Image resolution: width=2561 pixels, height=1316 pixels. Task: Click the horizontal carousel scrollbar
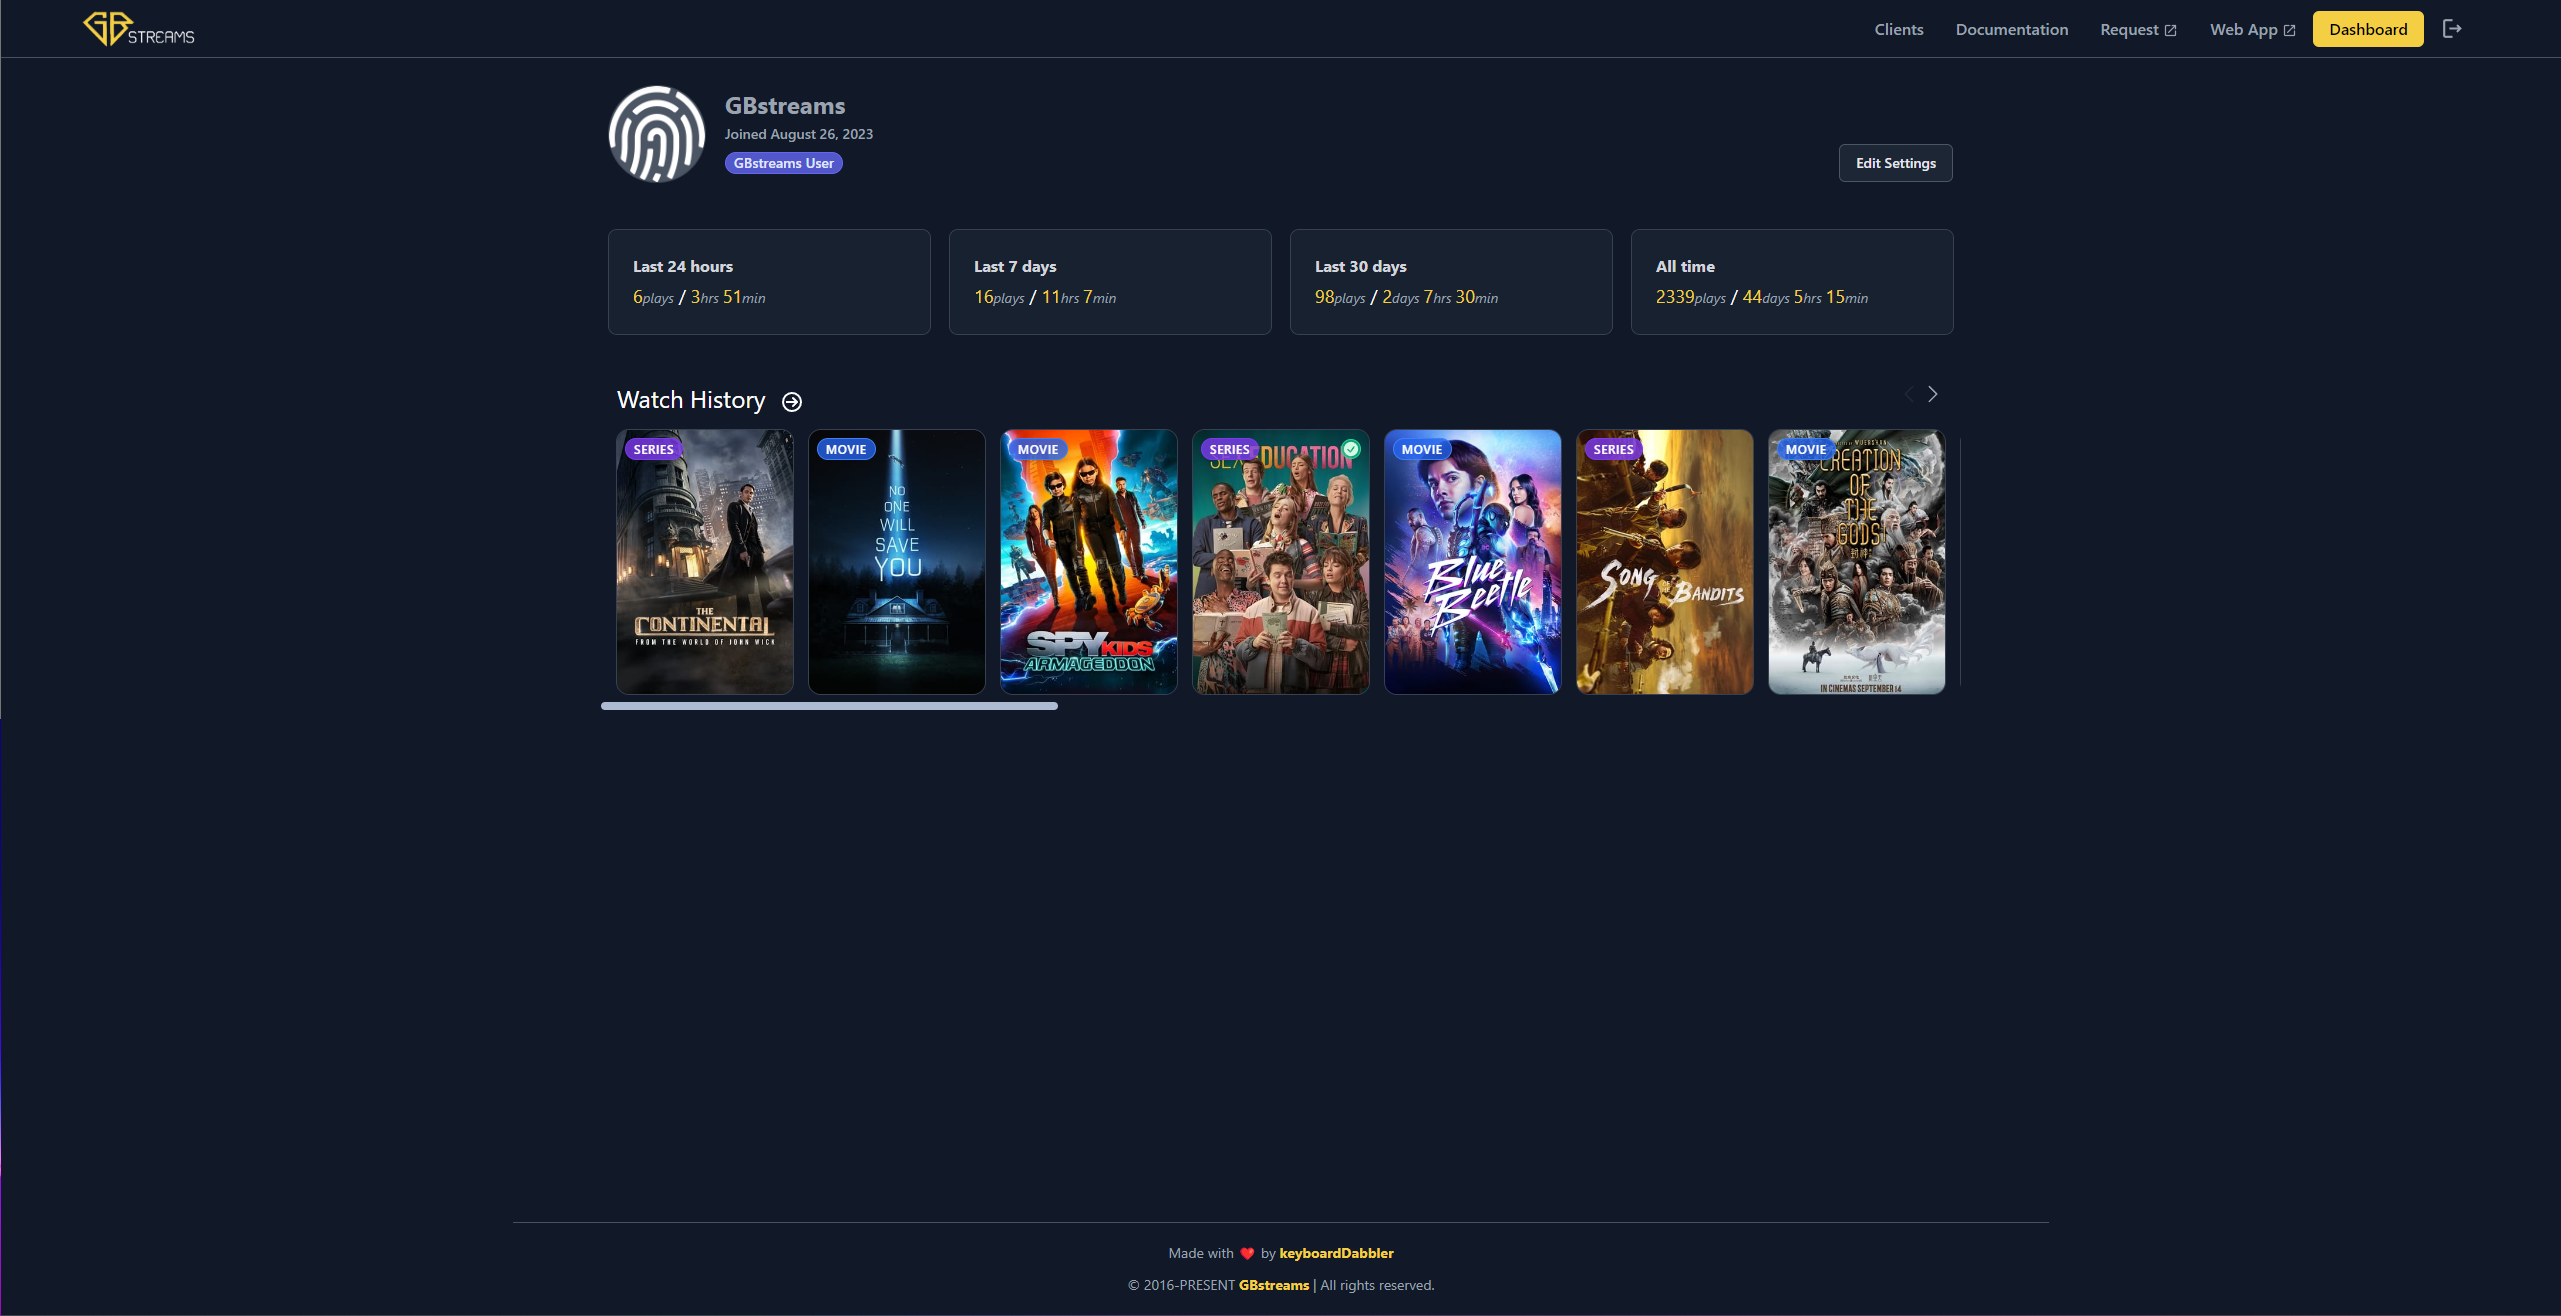[829, 706]
